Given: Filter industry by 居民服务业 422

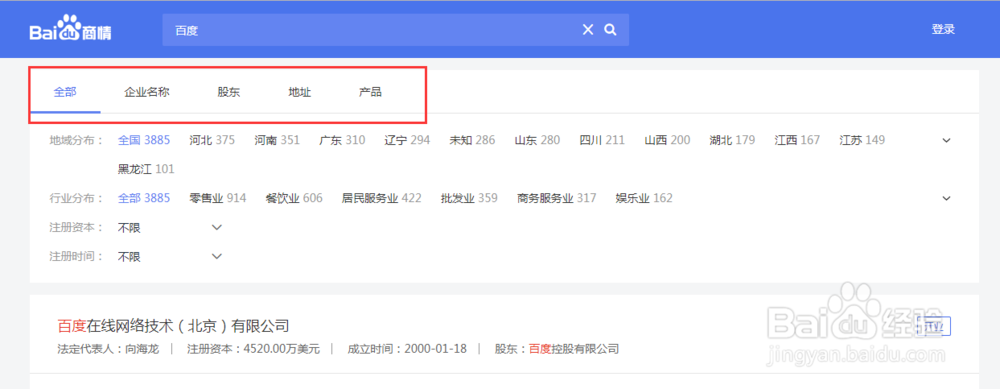Looking at the screenshot, I should pyautogui.click(x=381, y=198).
